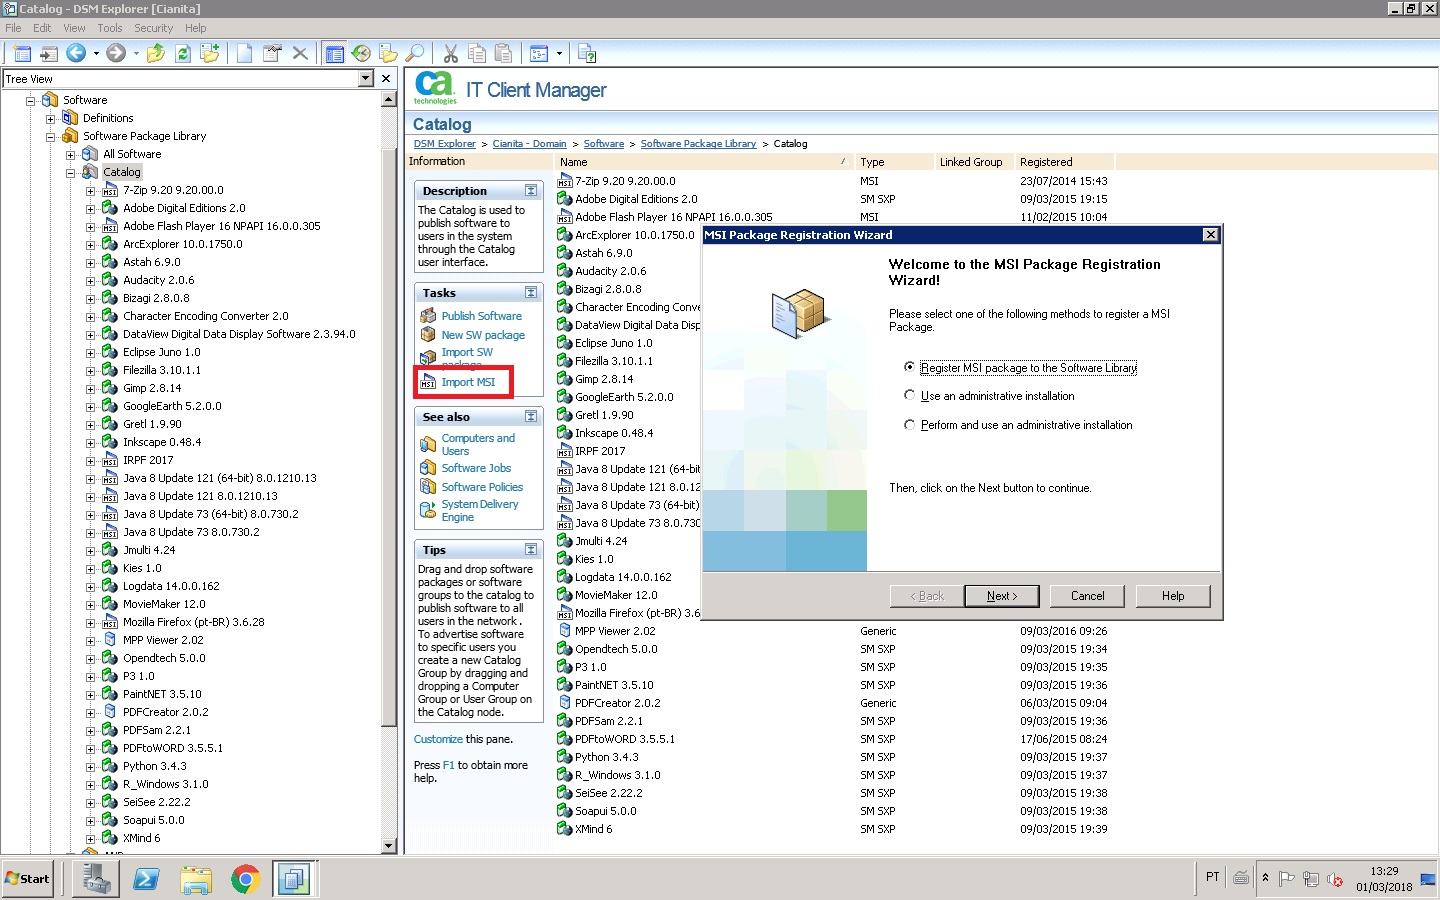Toggle the tree pane view toolbar icon
The image size is (1440, 900).
tap(335, 53)
